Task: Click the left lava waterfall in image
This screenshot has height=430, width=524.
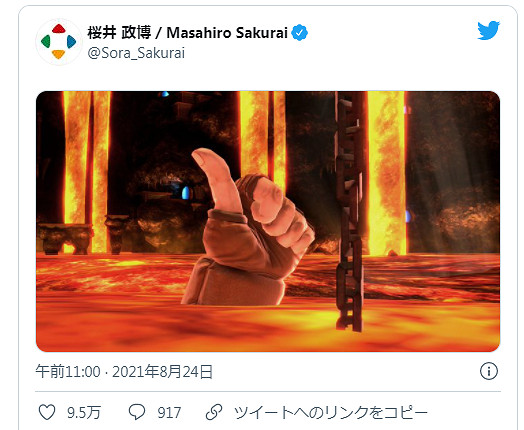Action: point(86,172)
